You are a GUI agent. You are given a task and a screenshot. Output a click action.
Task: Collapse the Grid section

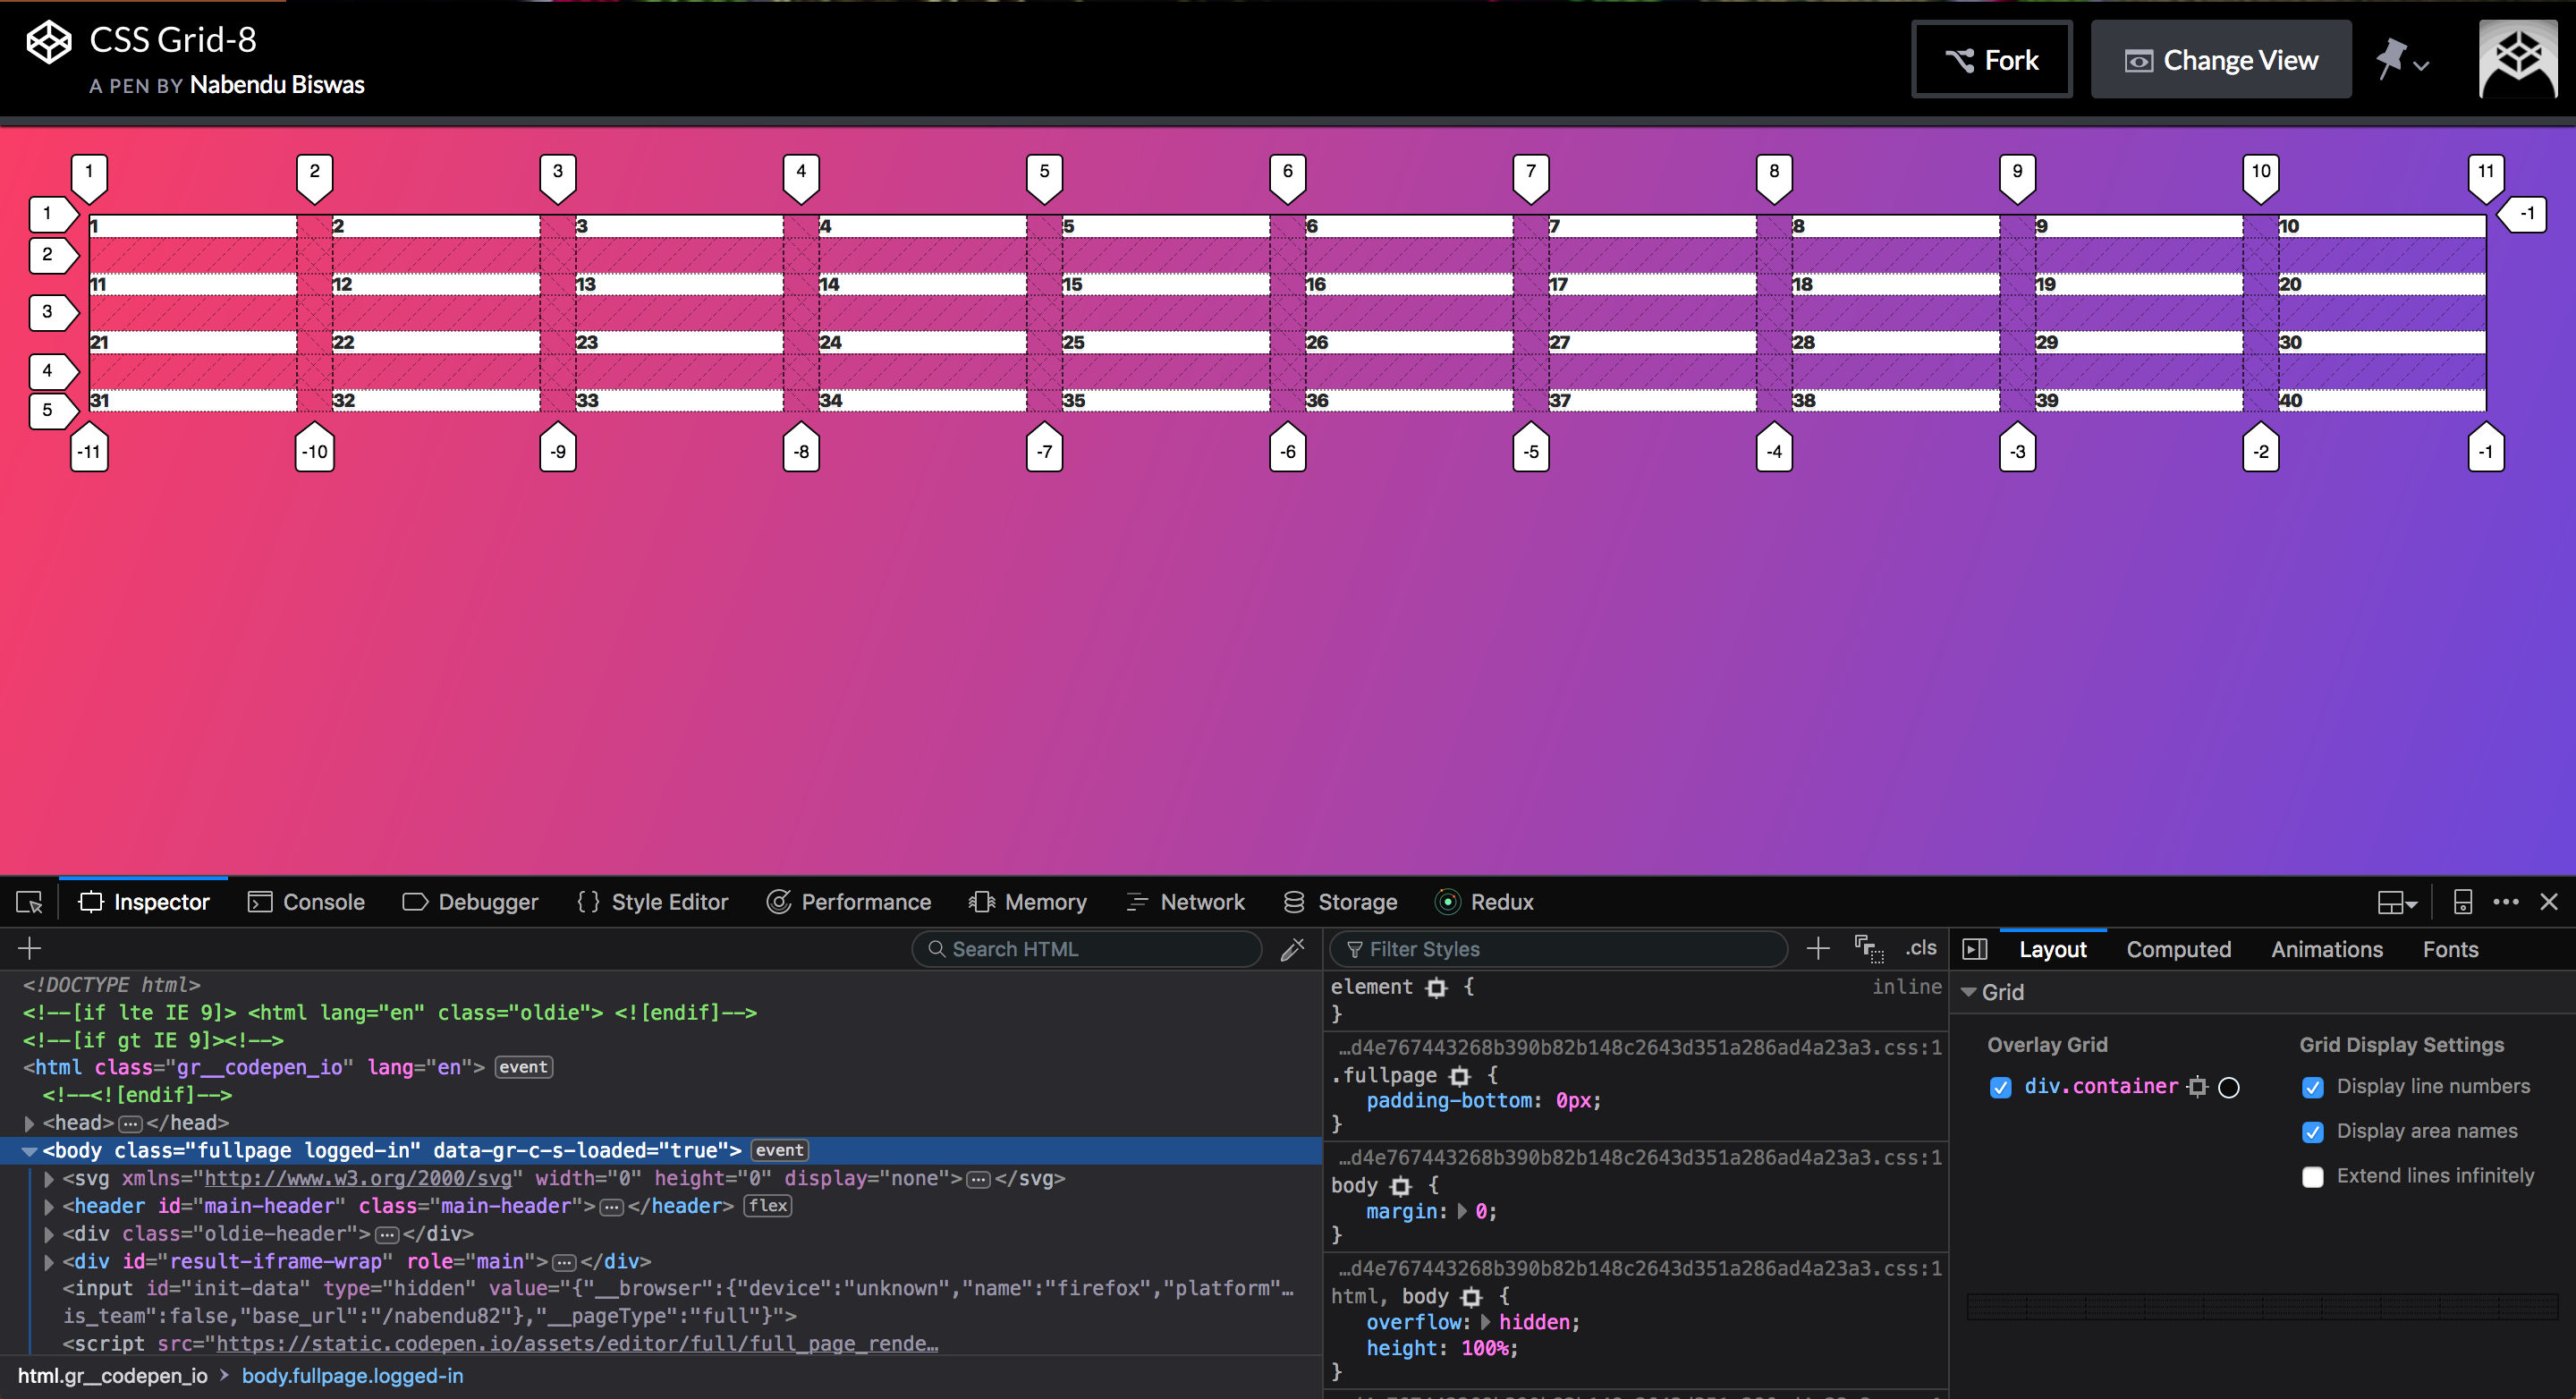(1968, 992)
